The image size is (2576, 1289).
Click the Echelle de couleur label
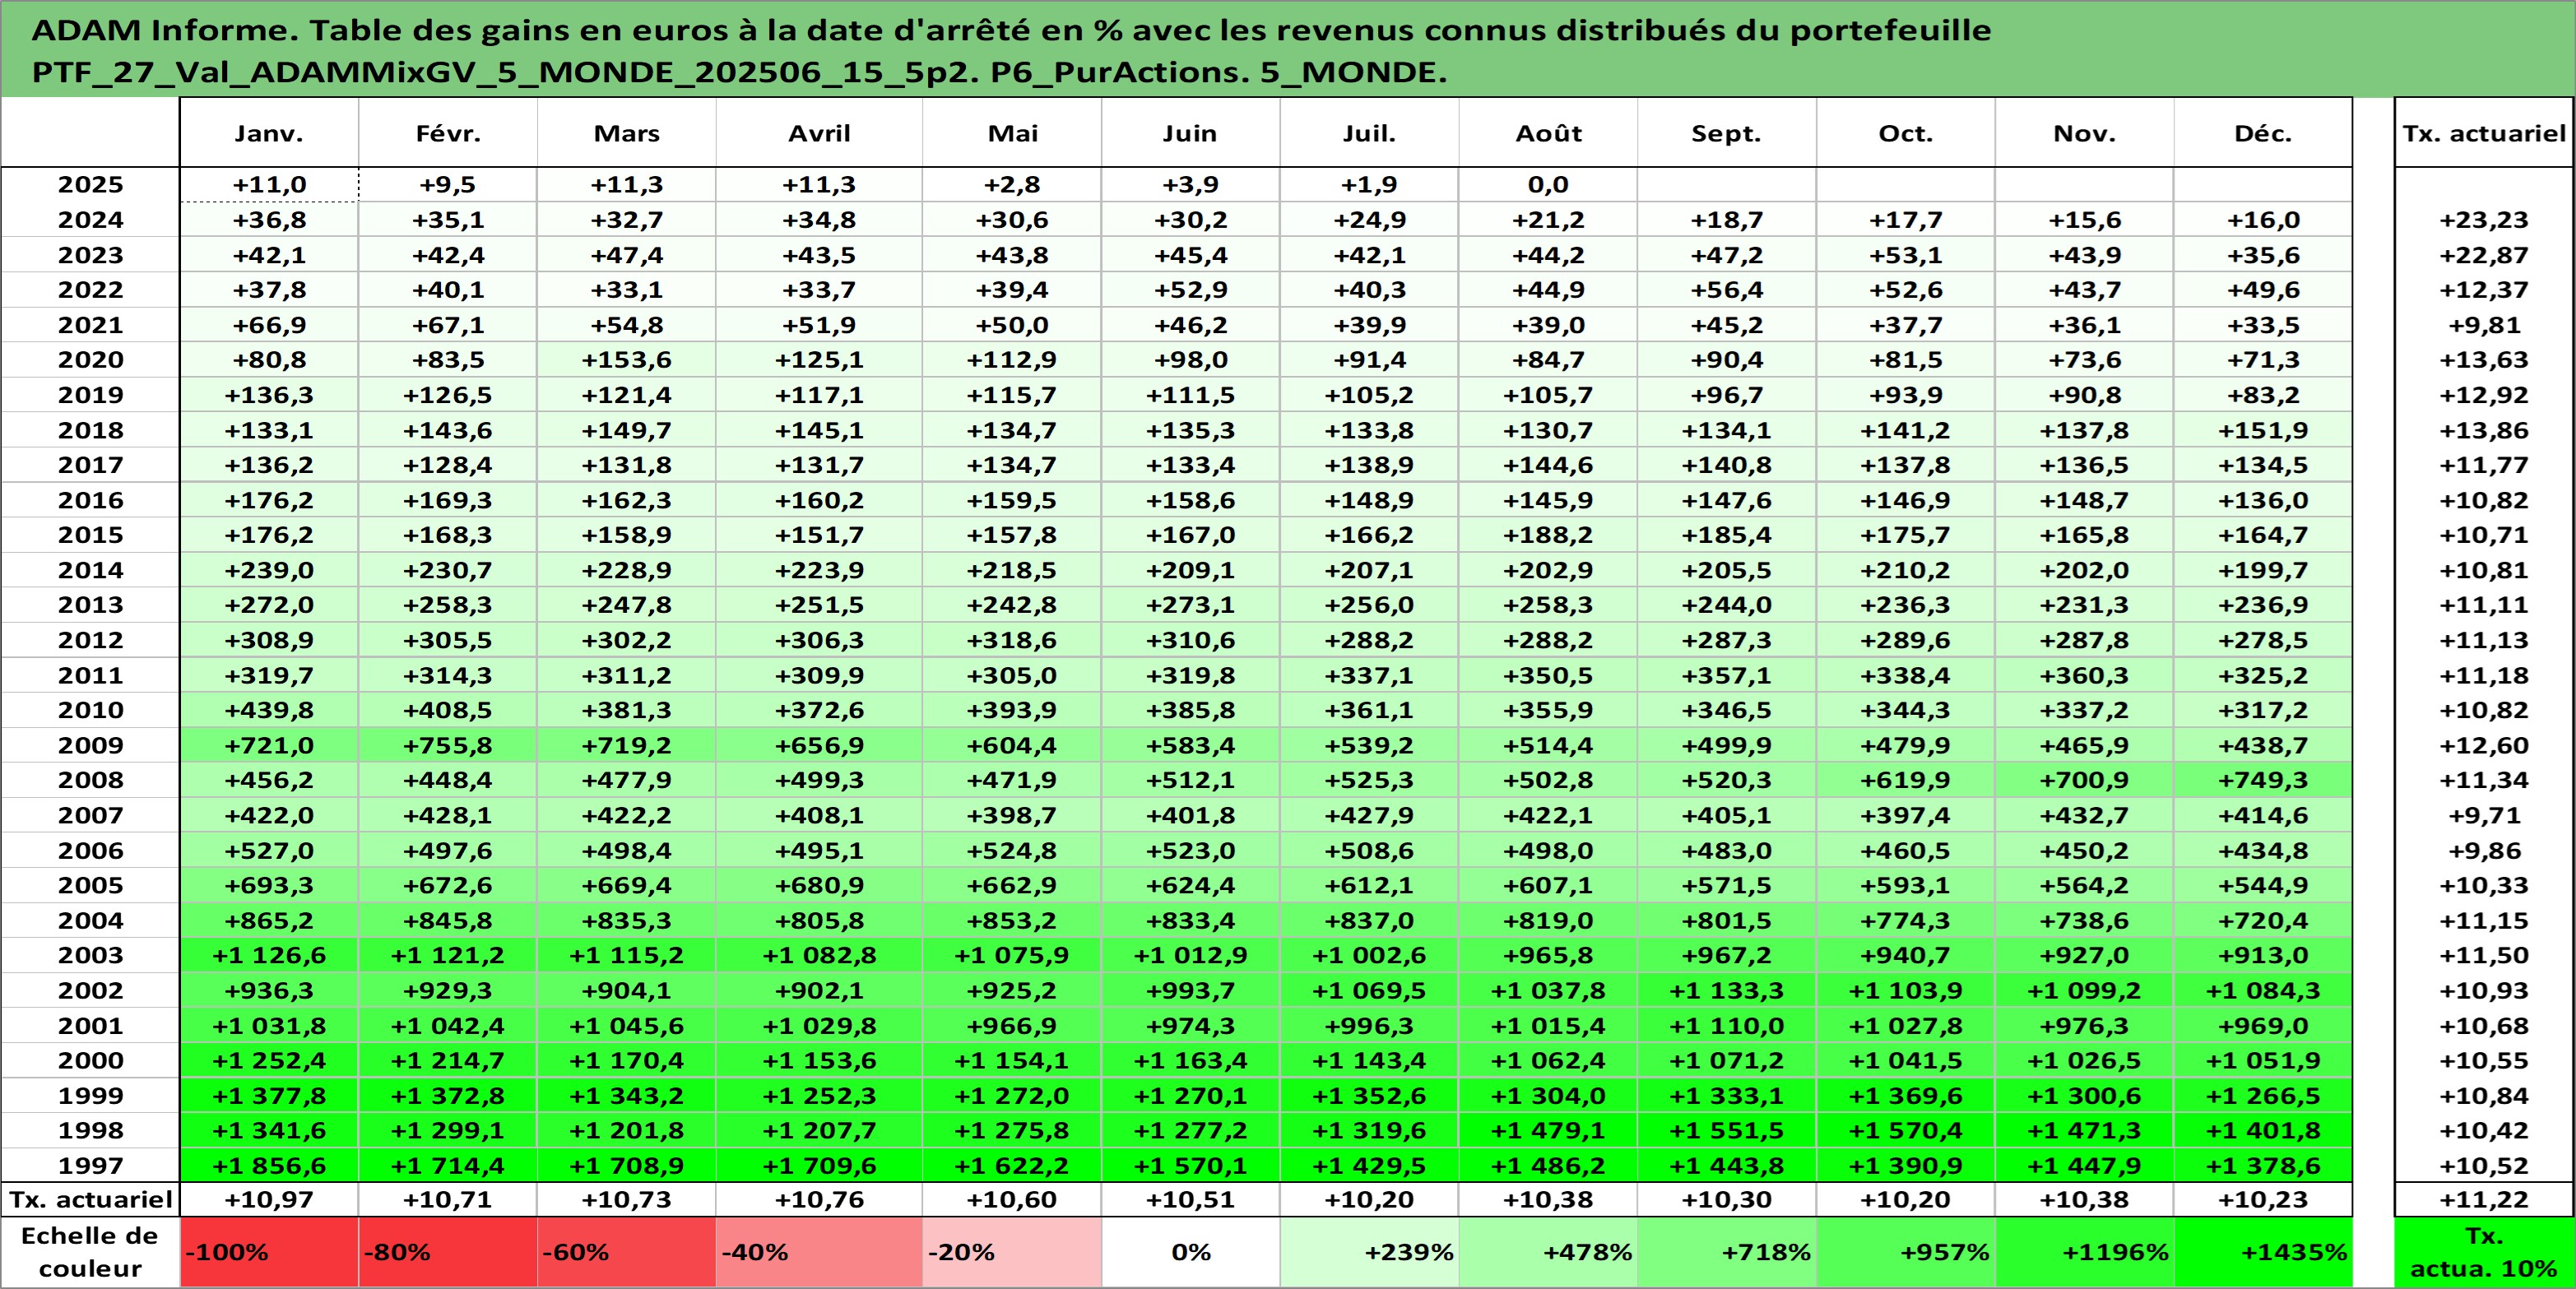point(90,1252)
